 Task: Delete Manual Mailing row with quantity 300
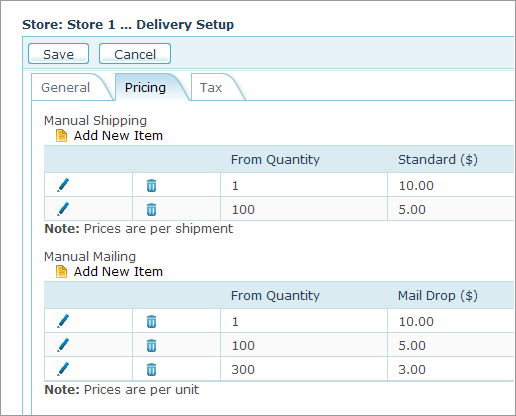click(151, 369)
